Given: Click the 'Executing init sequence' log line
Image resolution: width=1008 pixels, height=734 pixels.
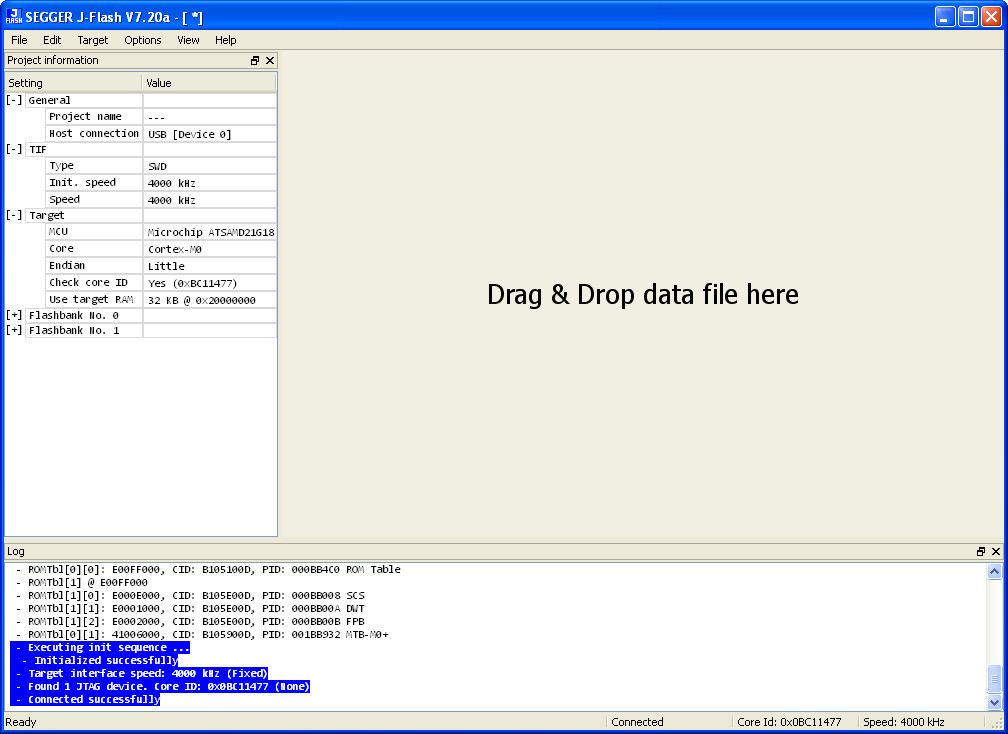Looking at the screenshot, I should pyautogui.click(x=100, y=647).
